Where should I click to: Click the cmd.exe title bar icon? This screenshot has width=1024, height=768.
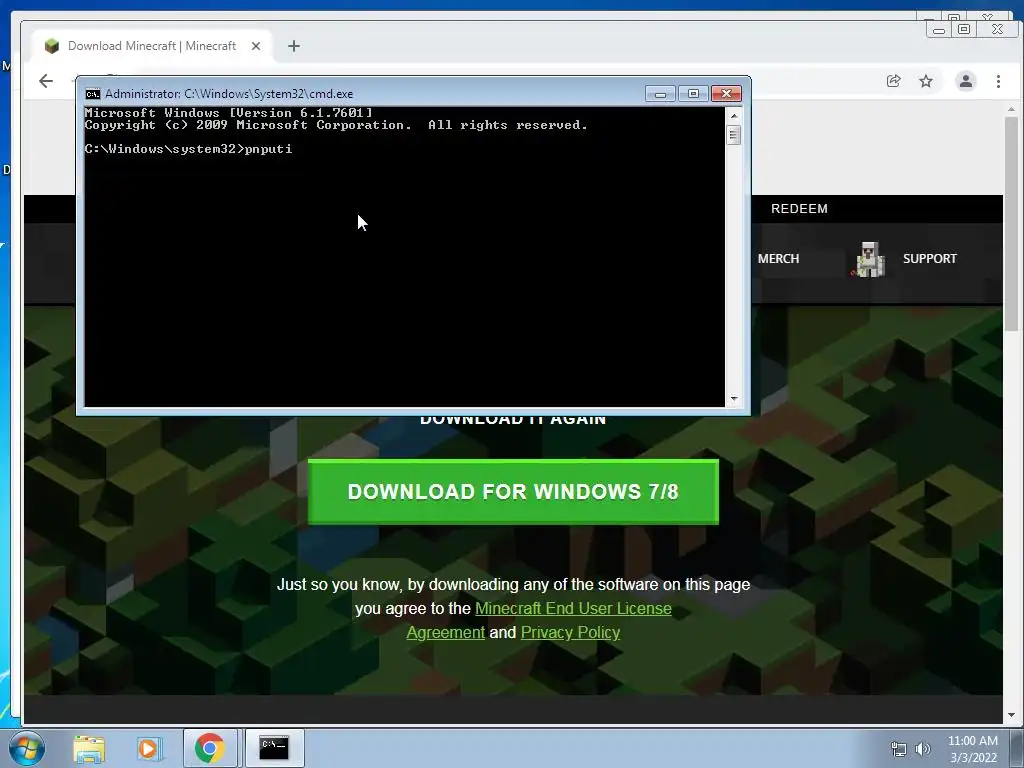93,94
